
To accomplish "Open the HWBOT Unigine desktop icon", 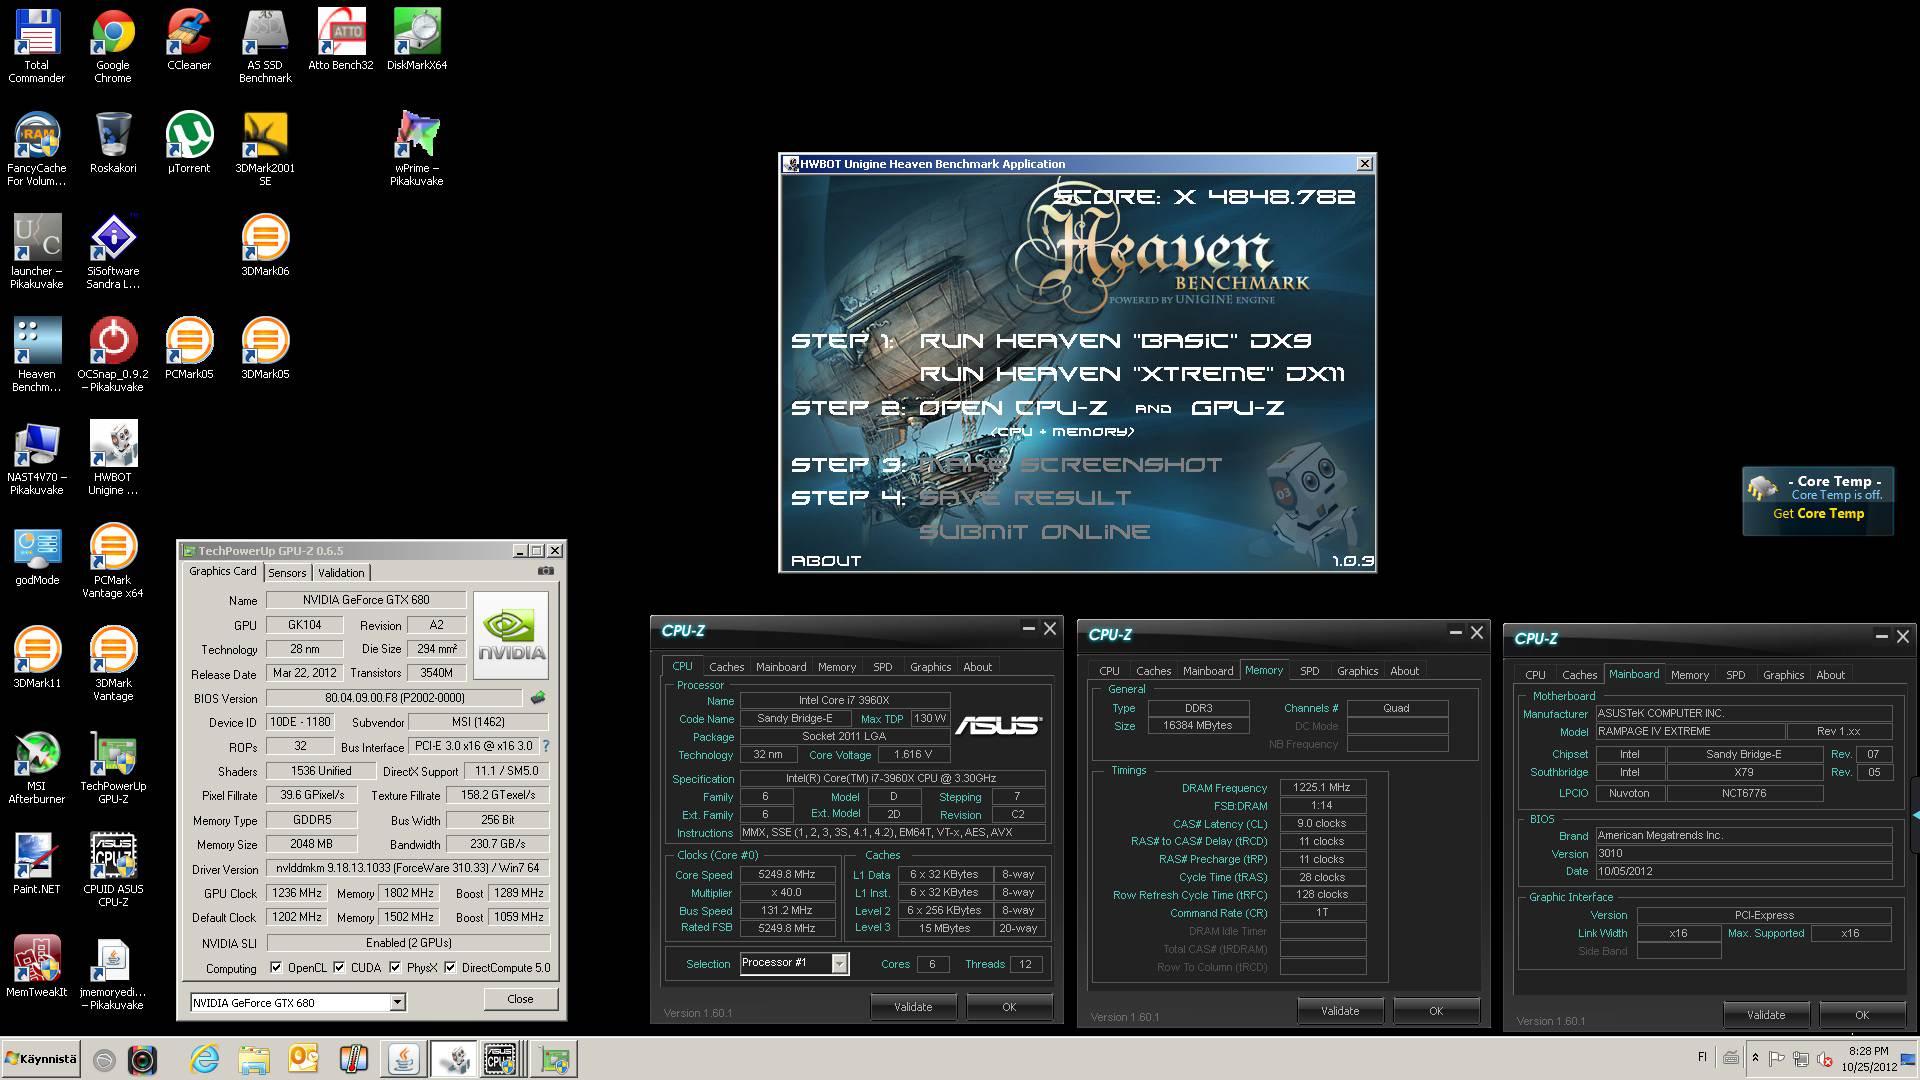I will click(x=113, y=458).
